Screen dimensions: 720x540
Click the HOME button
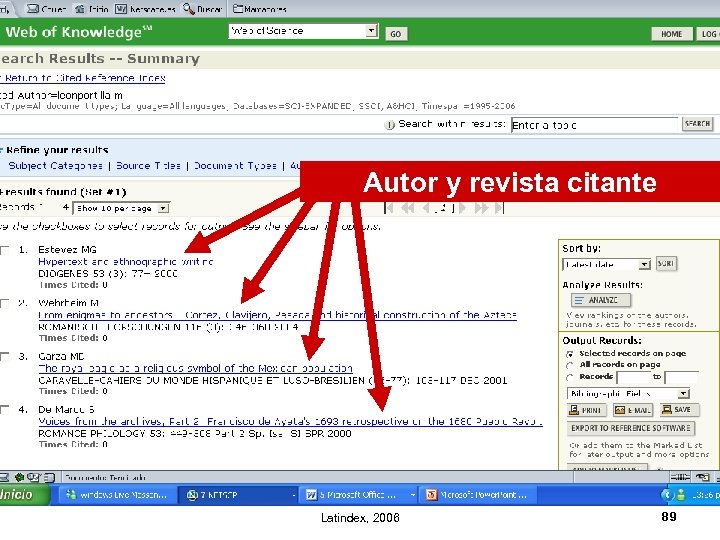[671, 34]
